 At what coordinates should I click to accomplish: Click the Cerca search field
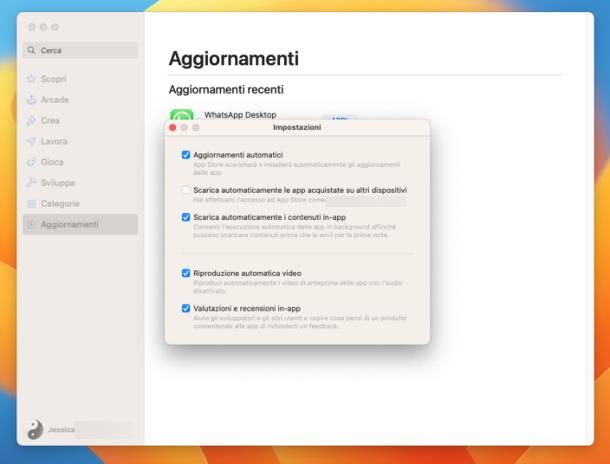[x=80, y=50]
